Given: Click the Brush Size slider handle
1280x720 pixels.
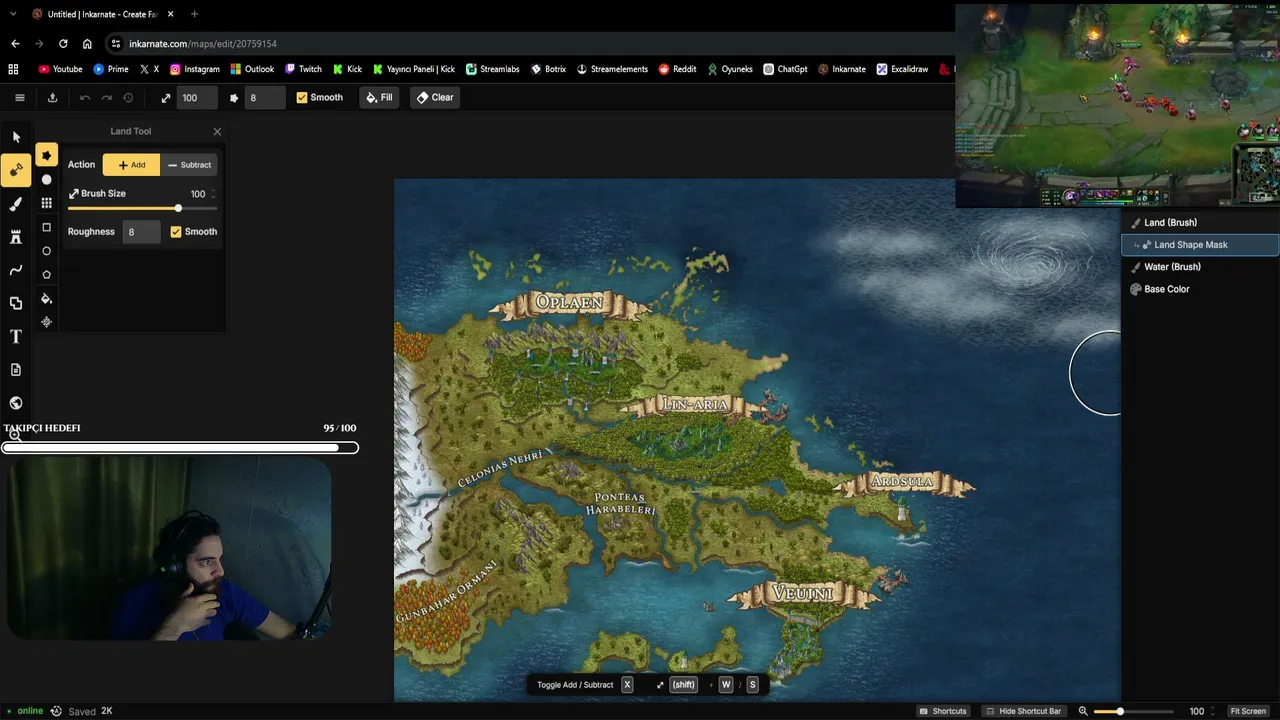Looking at the screenshot, I should [178, 208].
